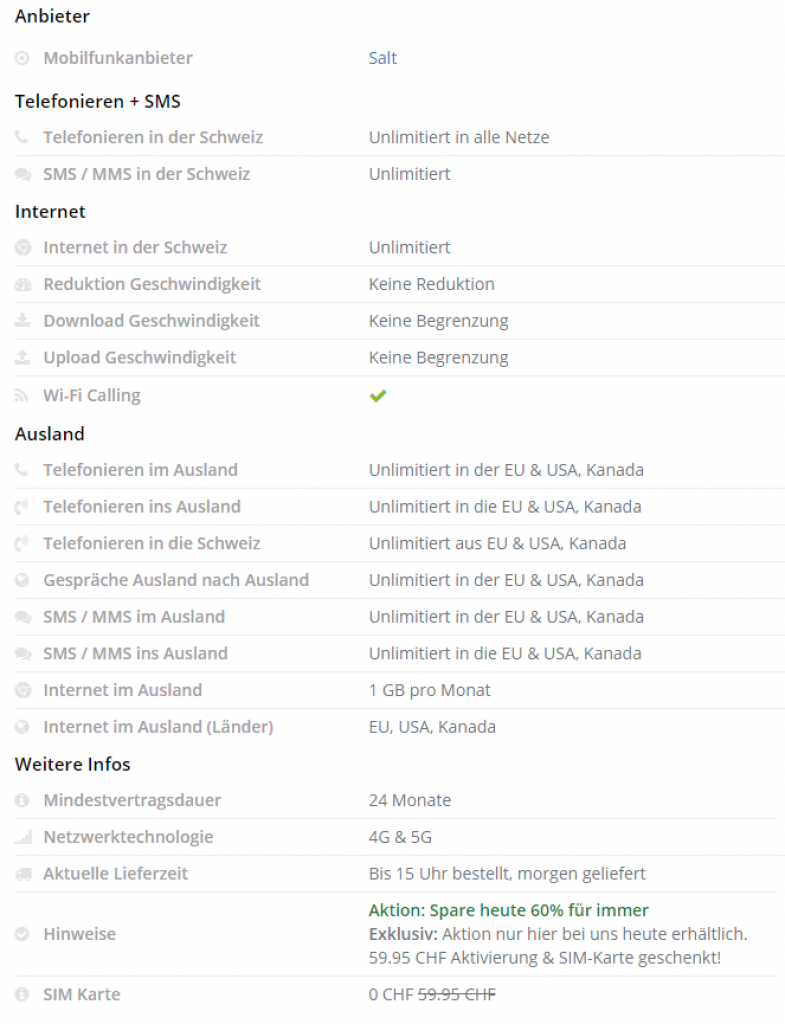Click the globe icon beside Internet im Ausland (Länder)
The width and height of the screenshot is (785, 1024).
[x=22, y=727]
